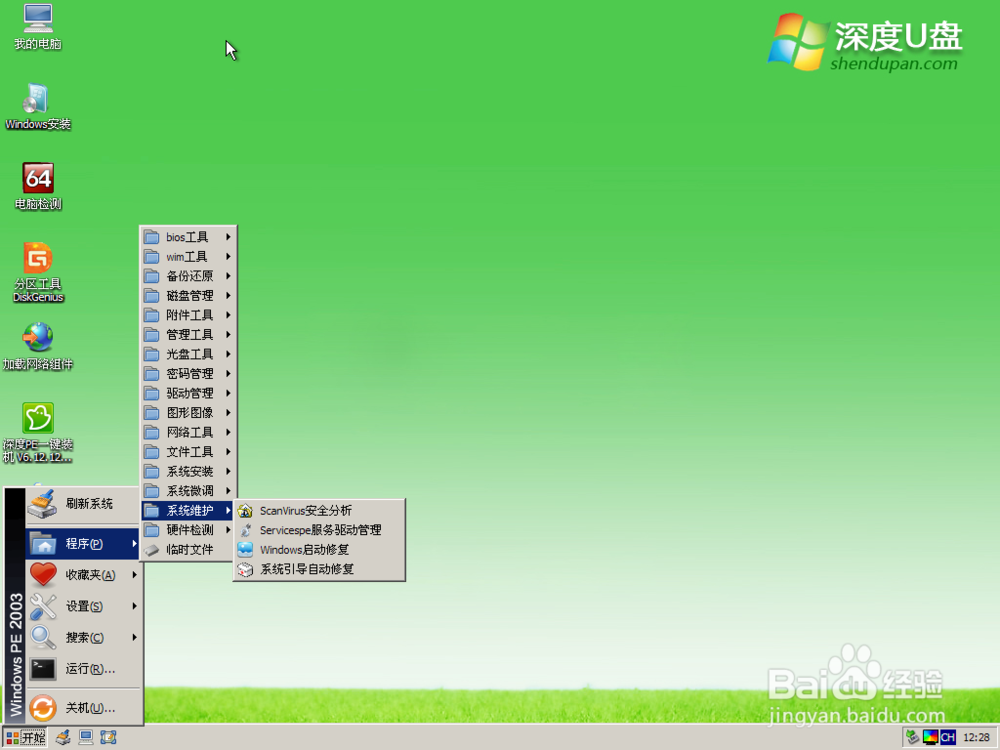
Task: Open the 图形图像 menu entry
Action: (x=188, y=413)
